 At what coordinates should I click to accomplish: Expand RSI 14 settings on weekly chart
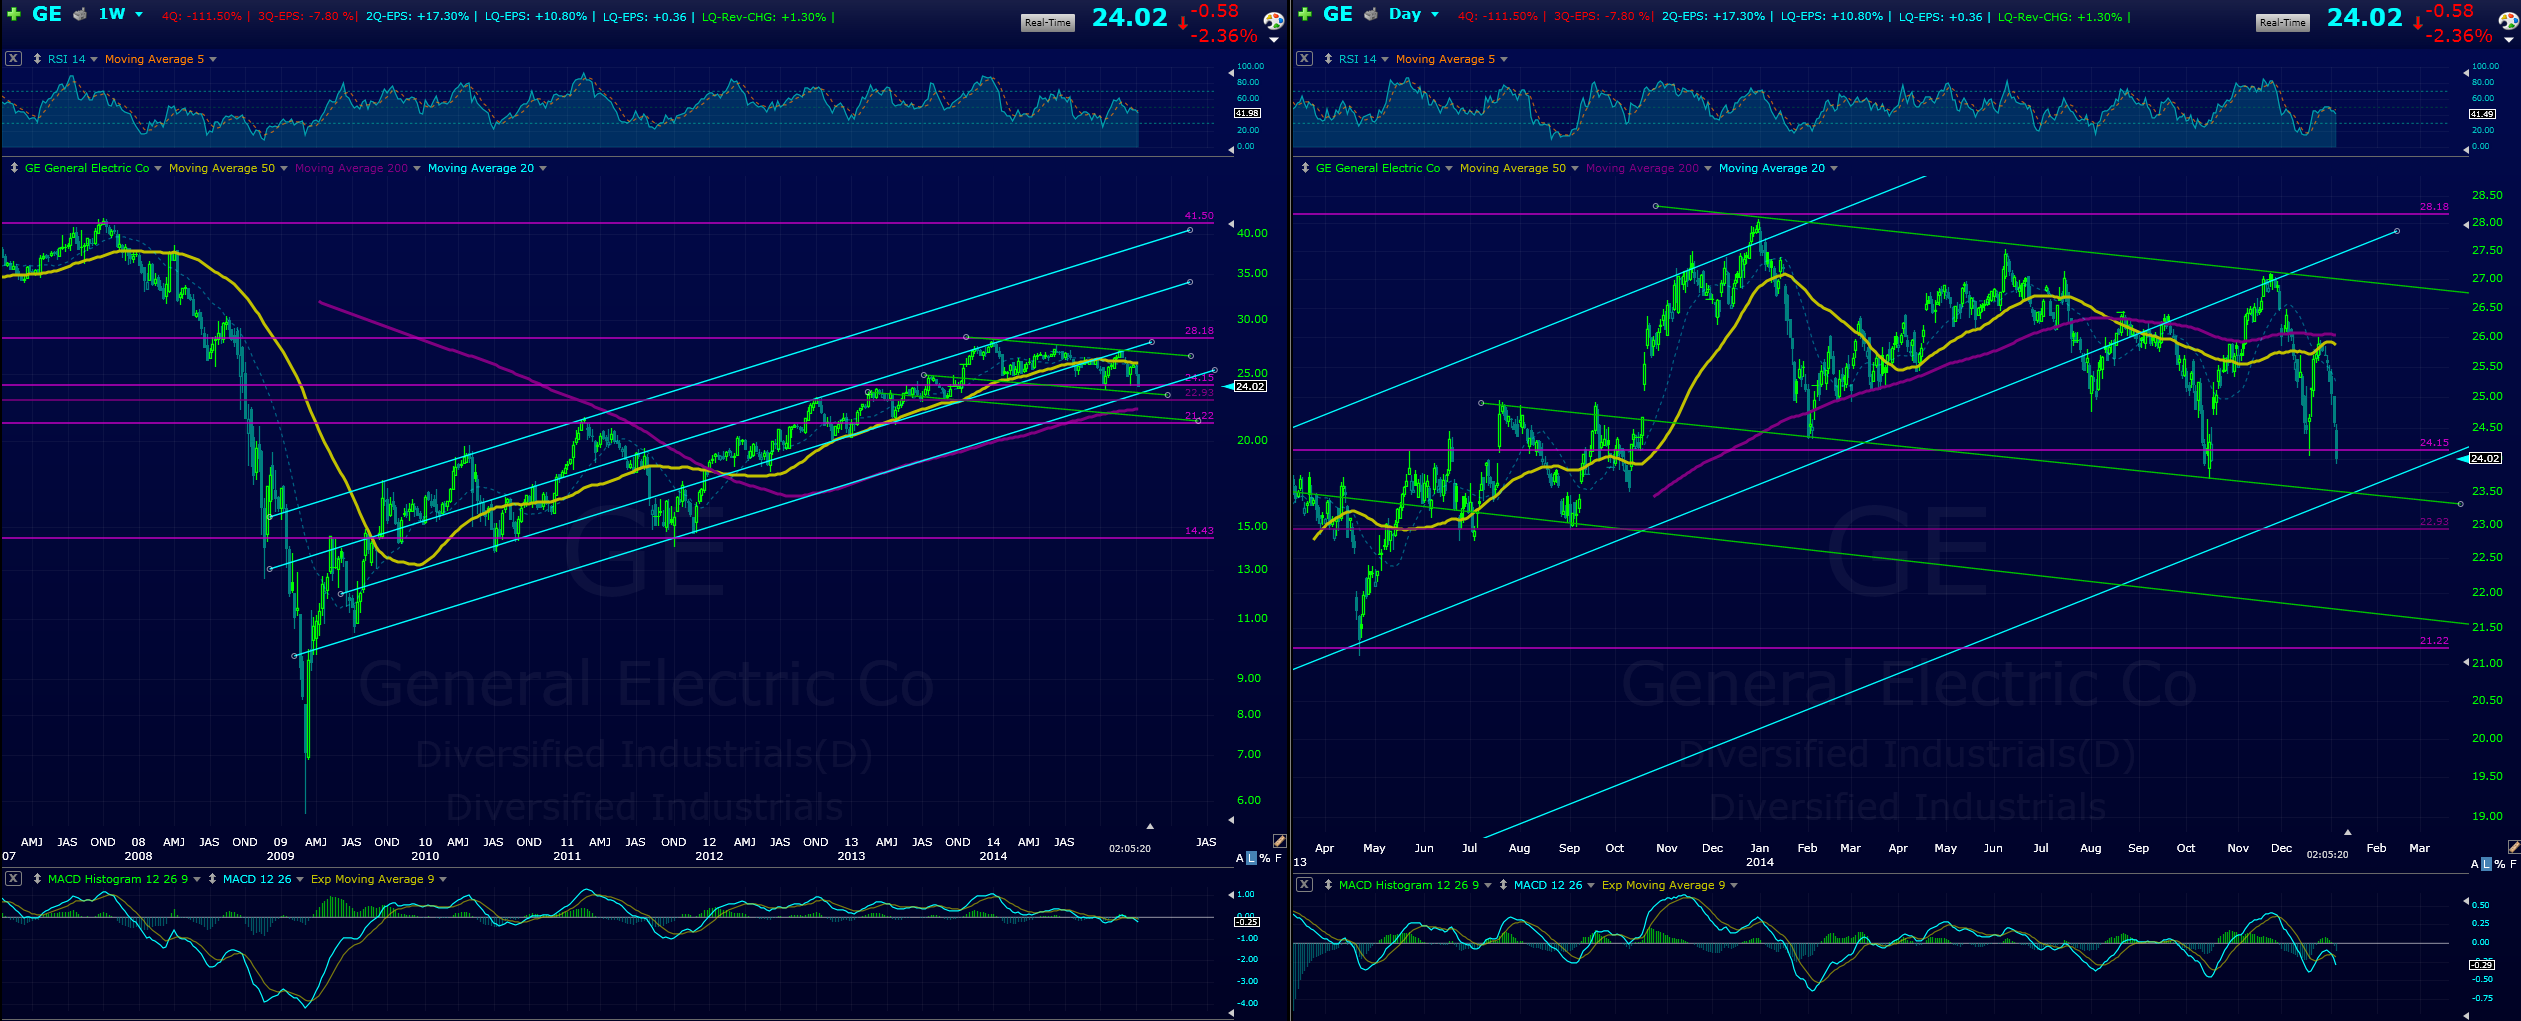(94, 59)
